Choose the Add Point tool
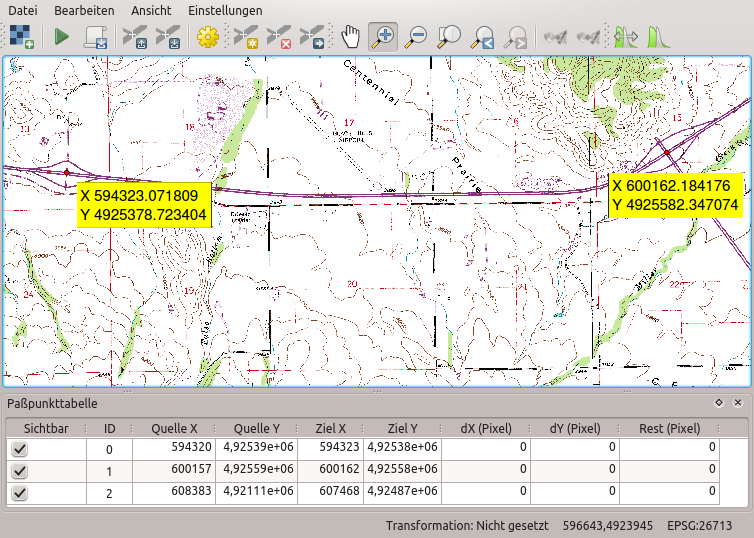The width and height of the screenshot is (754, 538). 246,38
